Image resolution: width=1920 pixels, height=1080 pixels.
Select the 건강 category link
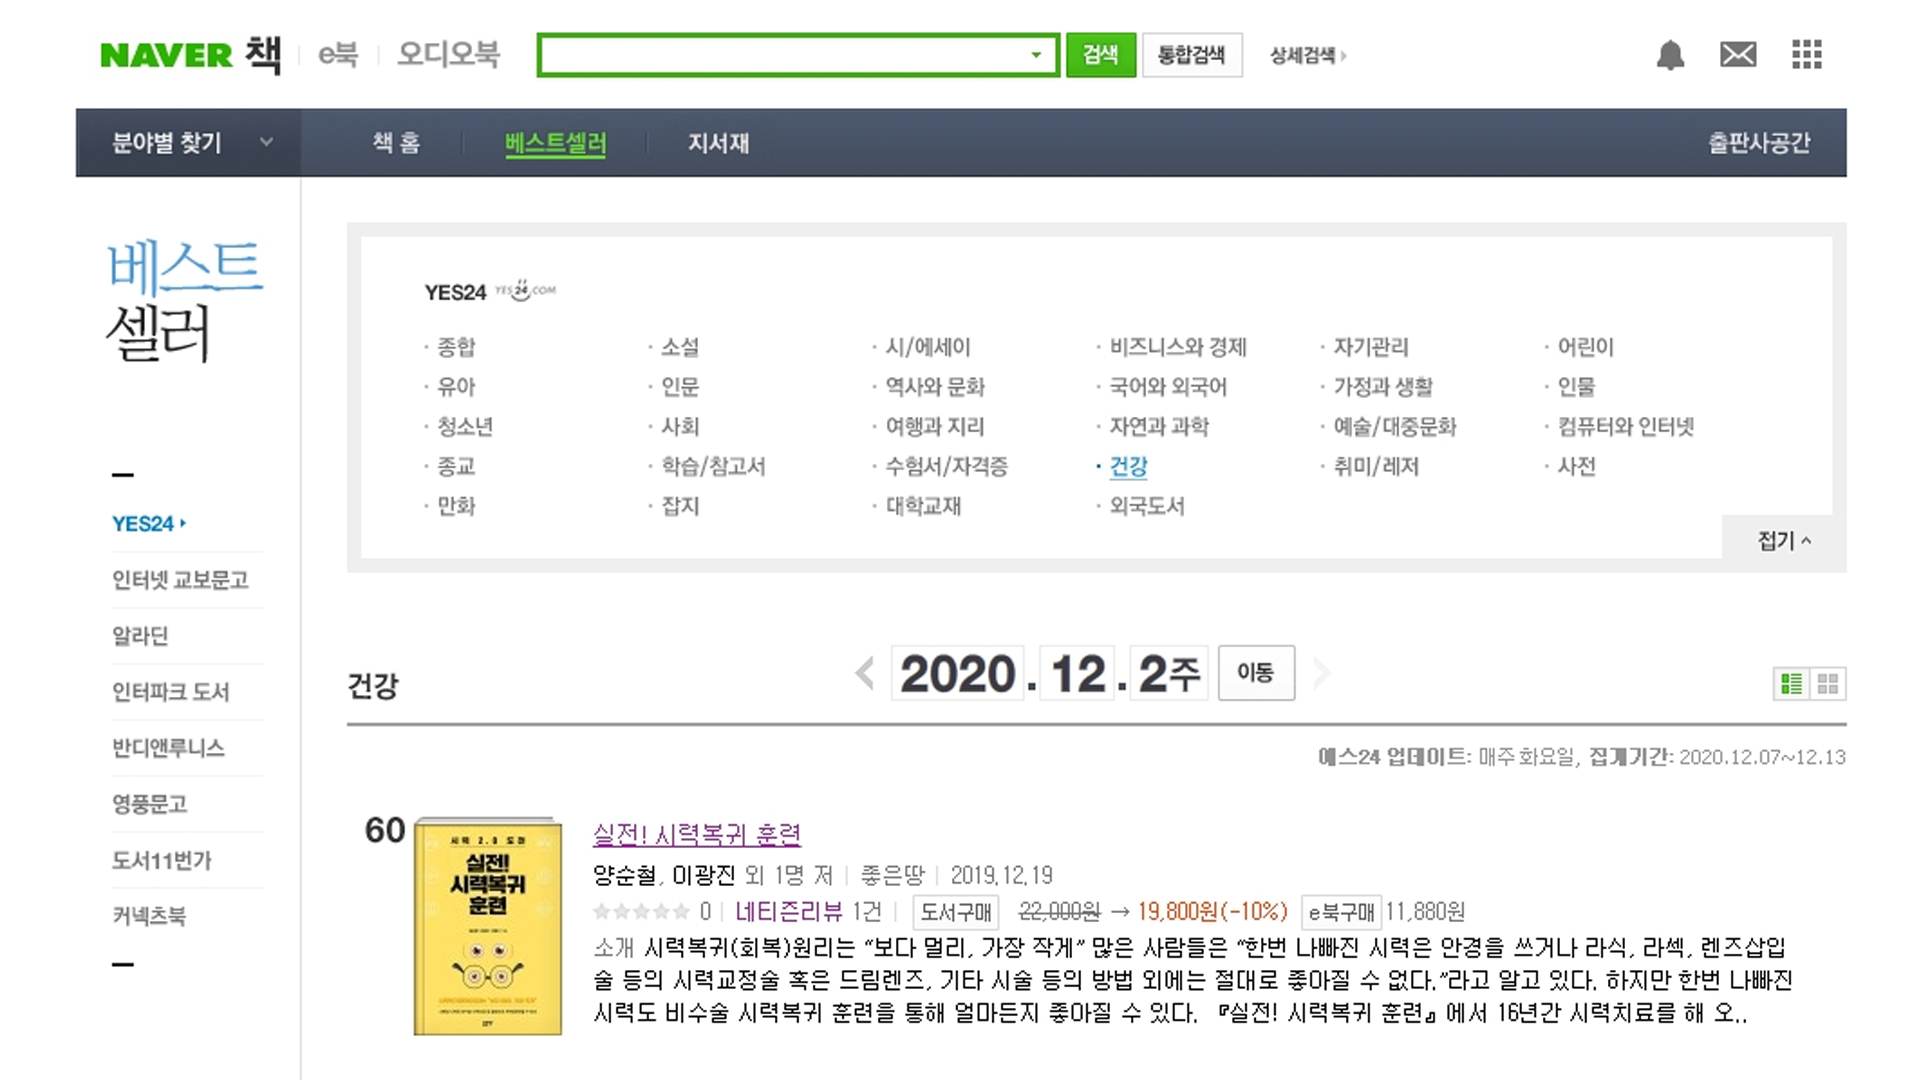pyautogui.click(x=1128, y=467)
